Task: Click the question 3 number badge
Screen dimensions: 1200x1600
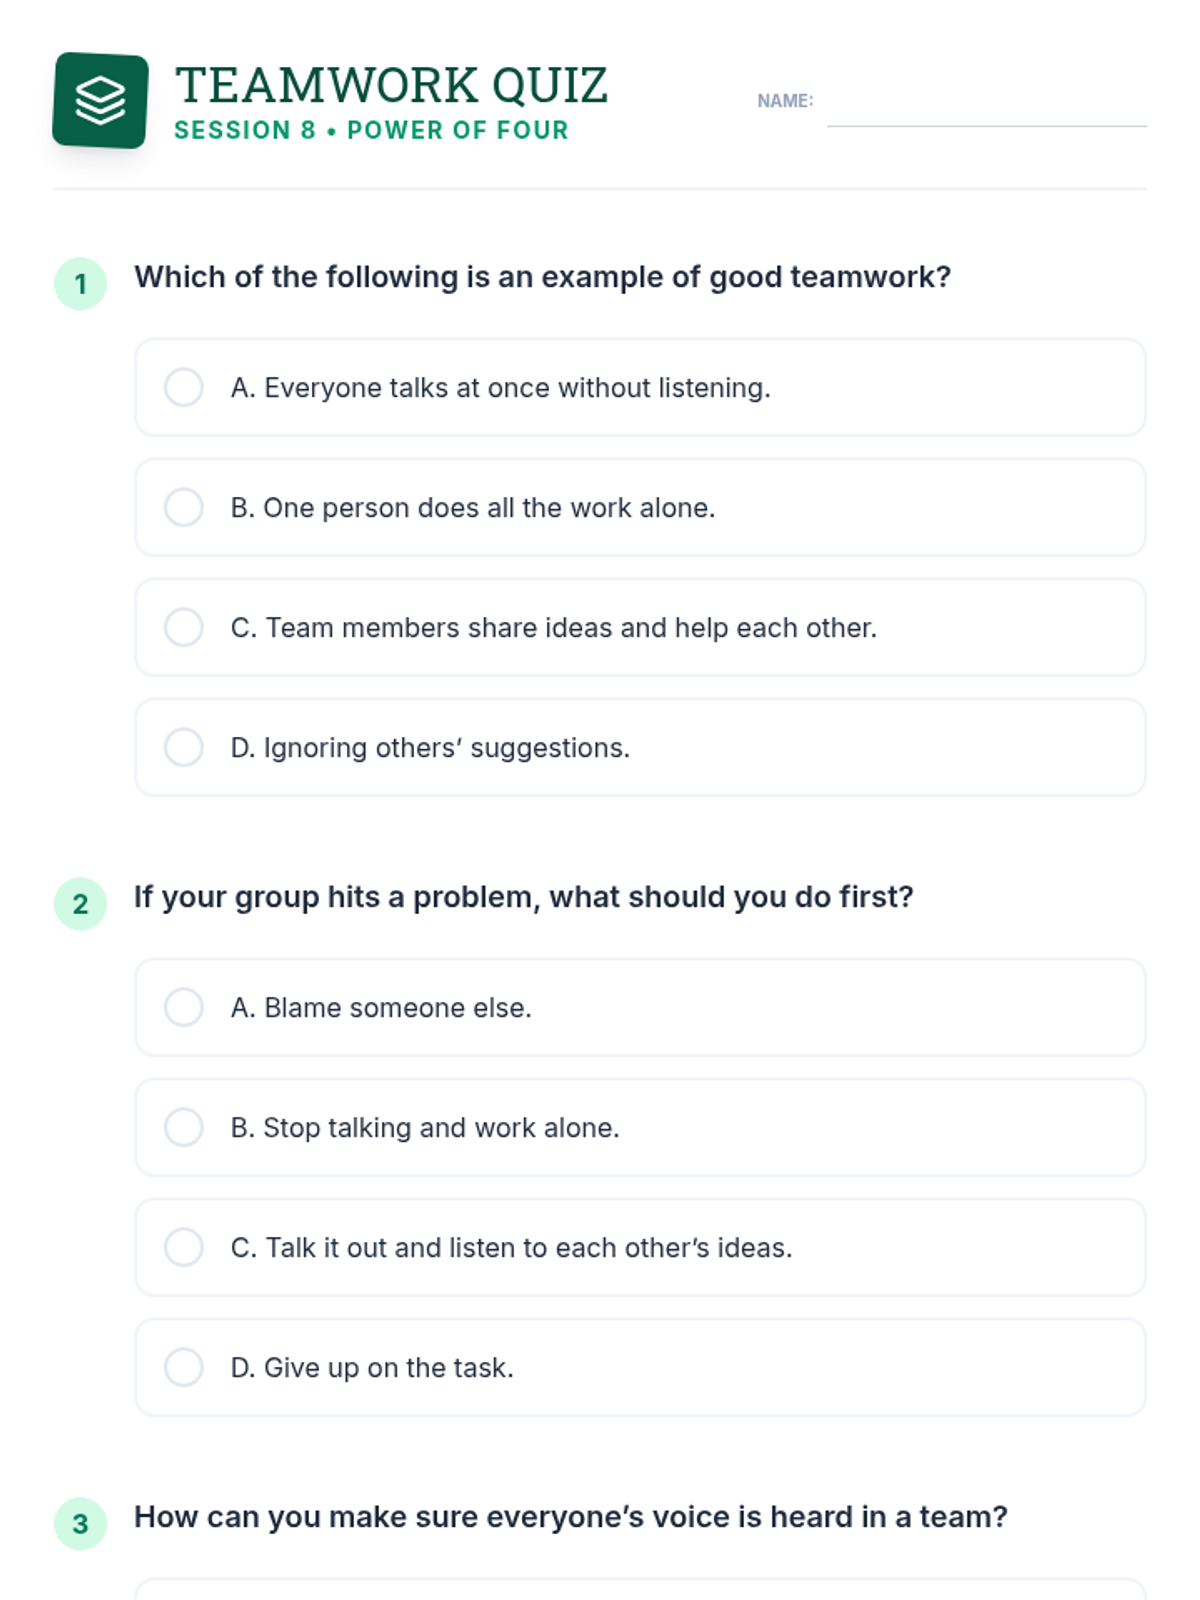Action: (80, 1524)
